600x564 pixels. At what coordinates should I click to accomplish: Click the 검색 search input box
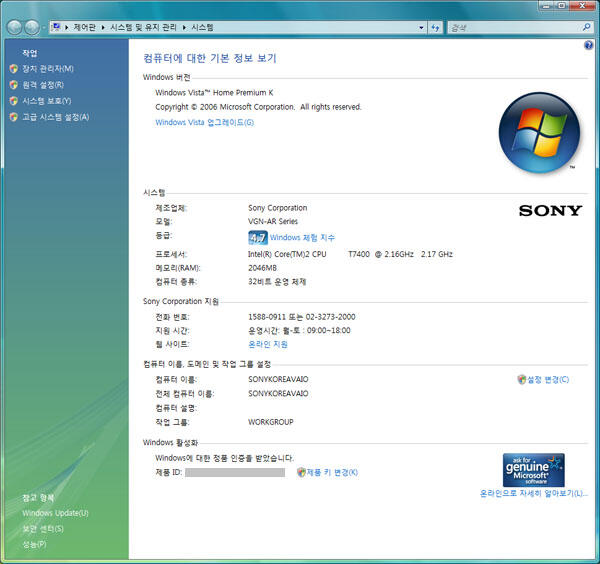coord(500,27)
